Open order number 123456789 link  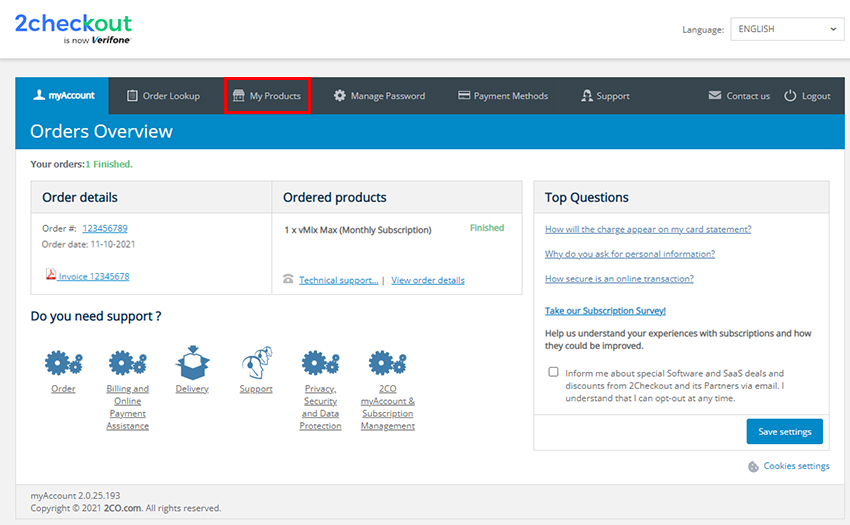[x=105, y=228]
